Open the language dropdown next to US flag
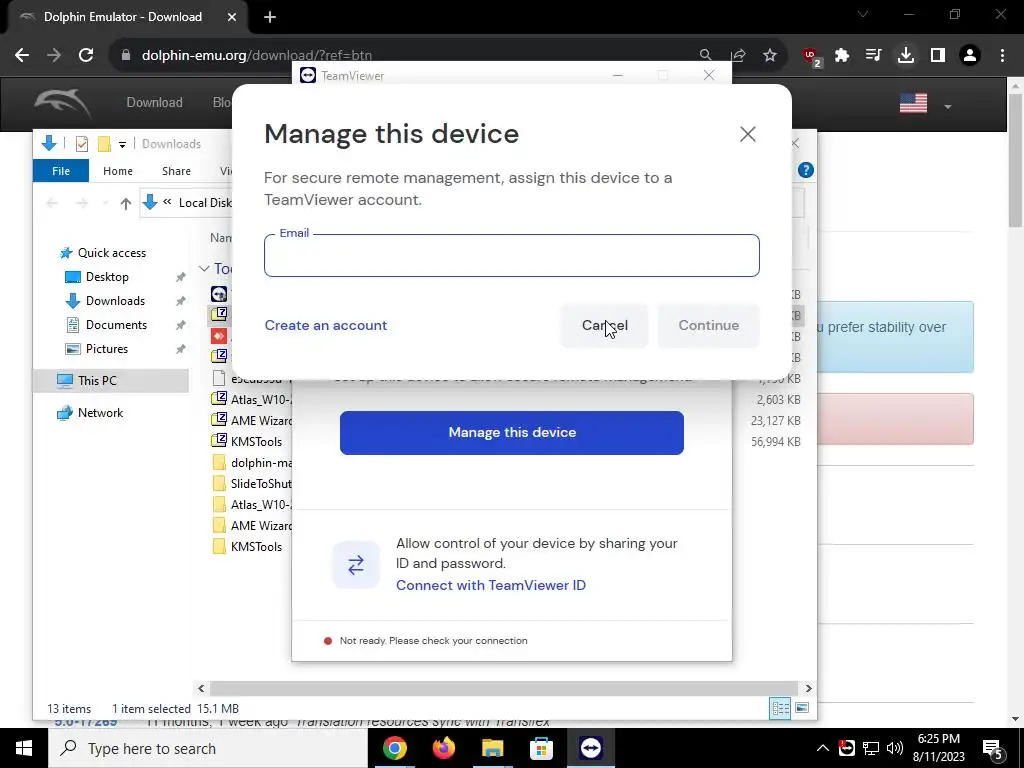 [948, 106]
